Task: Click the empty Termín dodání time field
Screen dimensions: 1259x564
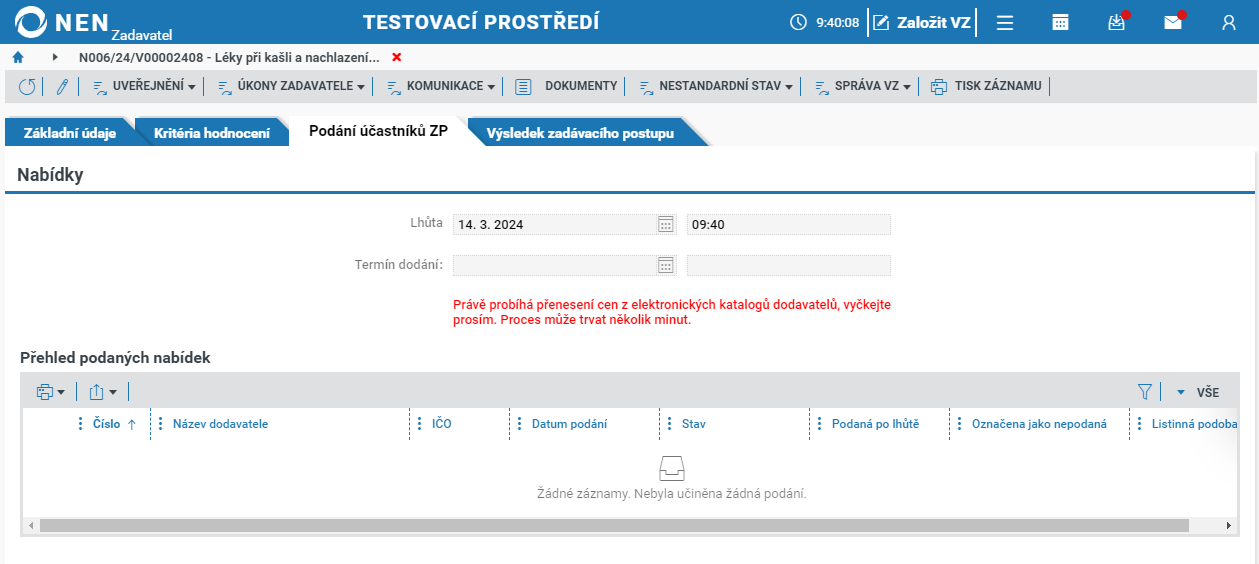Action: click(789, 265)
